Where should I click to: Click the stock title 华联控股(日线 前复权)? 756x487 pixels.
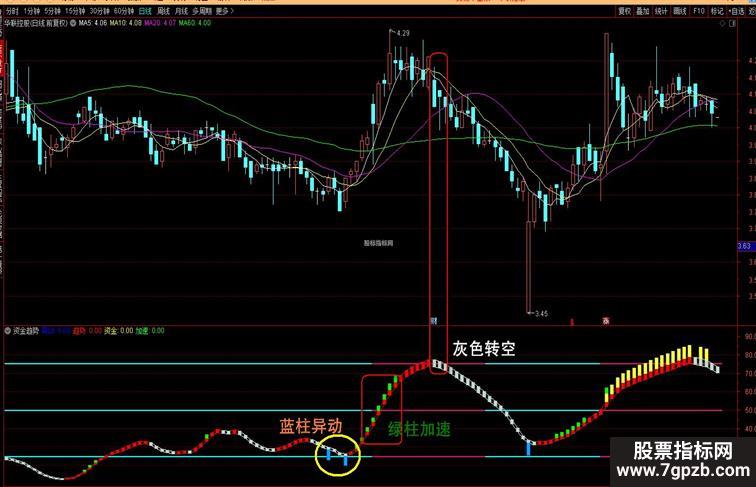click(36, 23)
